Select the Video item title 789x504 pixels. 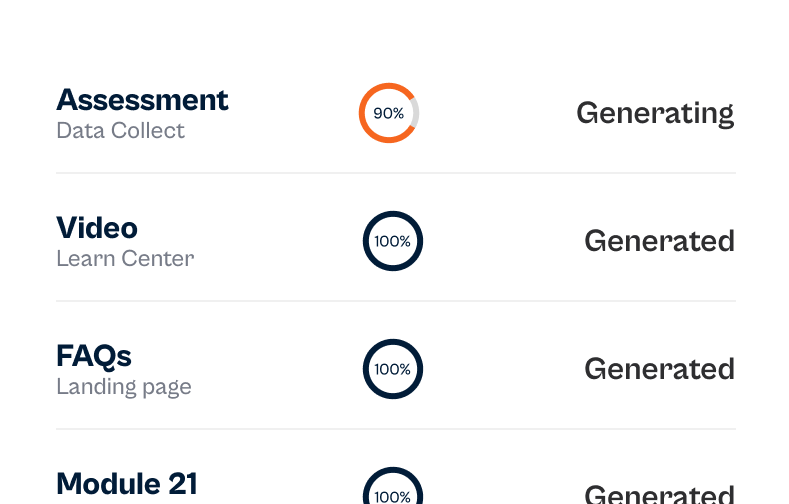(x=97, y=228)
